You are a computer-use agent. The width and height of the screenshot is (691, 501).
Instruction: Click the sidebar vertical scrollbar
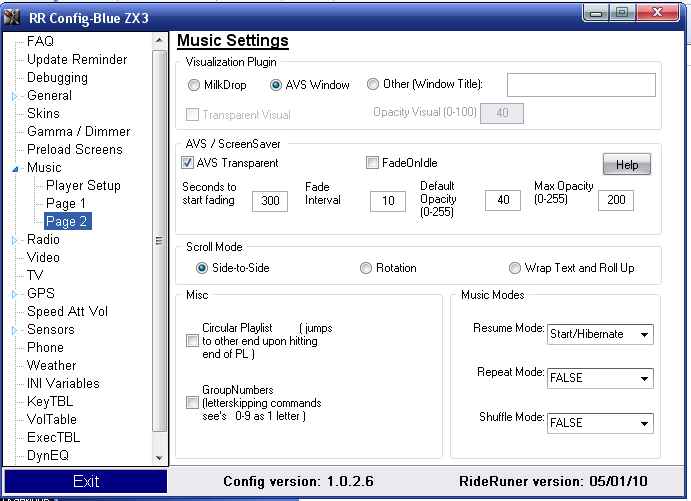click(159, 240)
